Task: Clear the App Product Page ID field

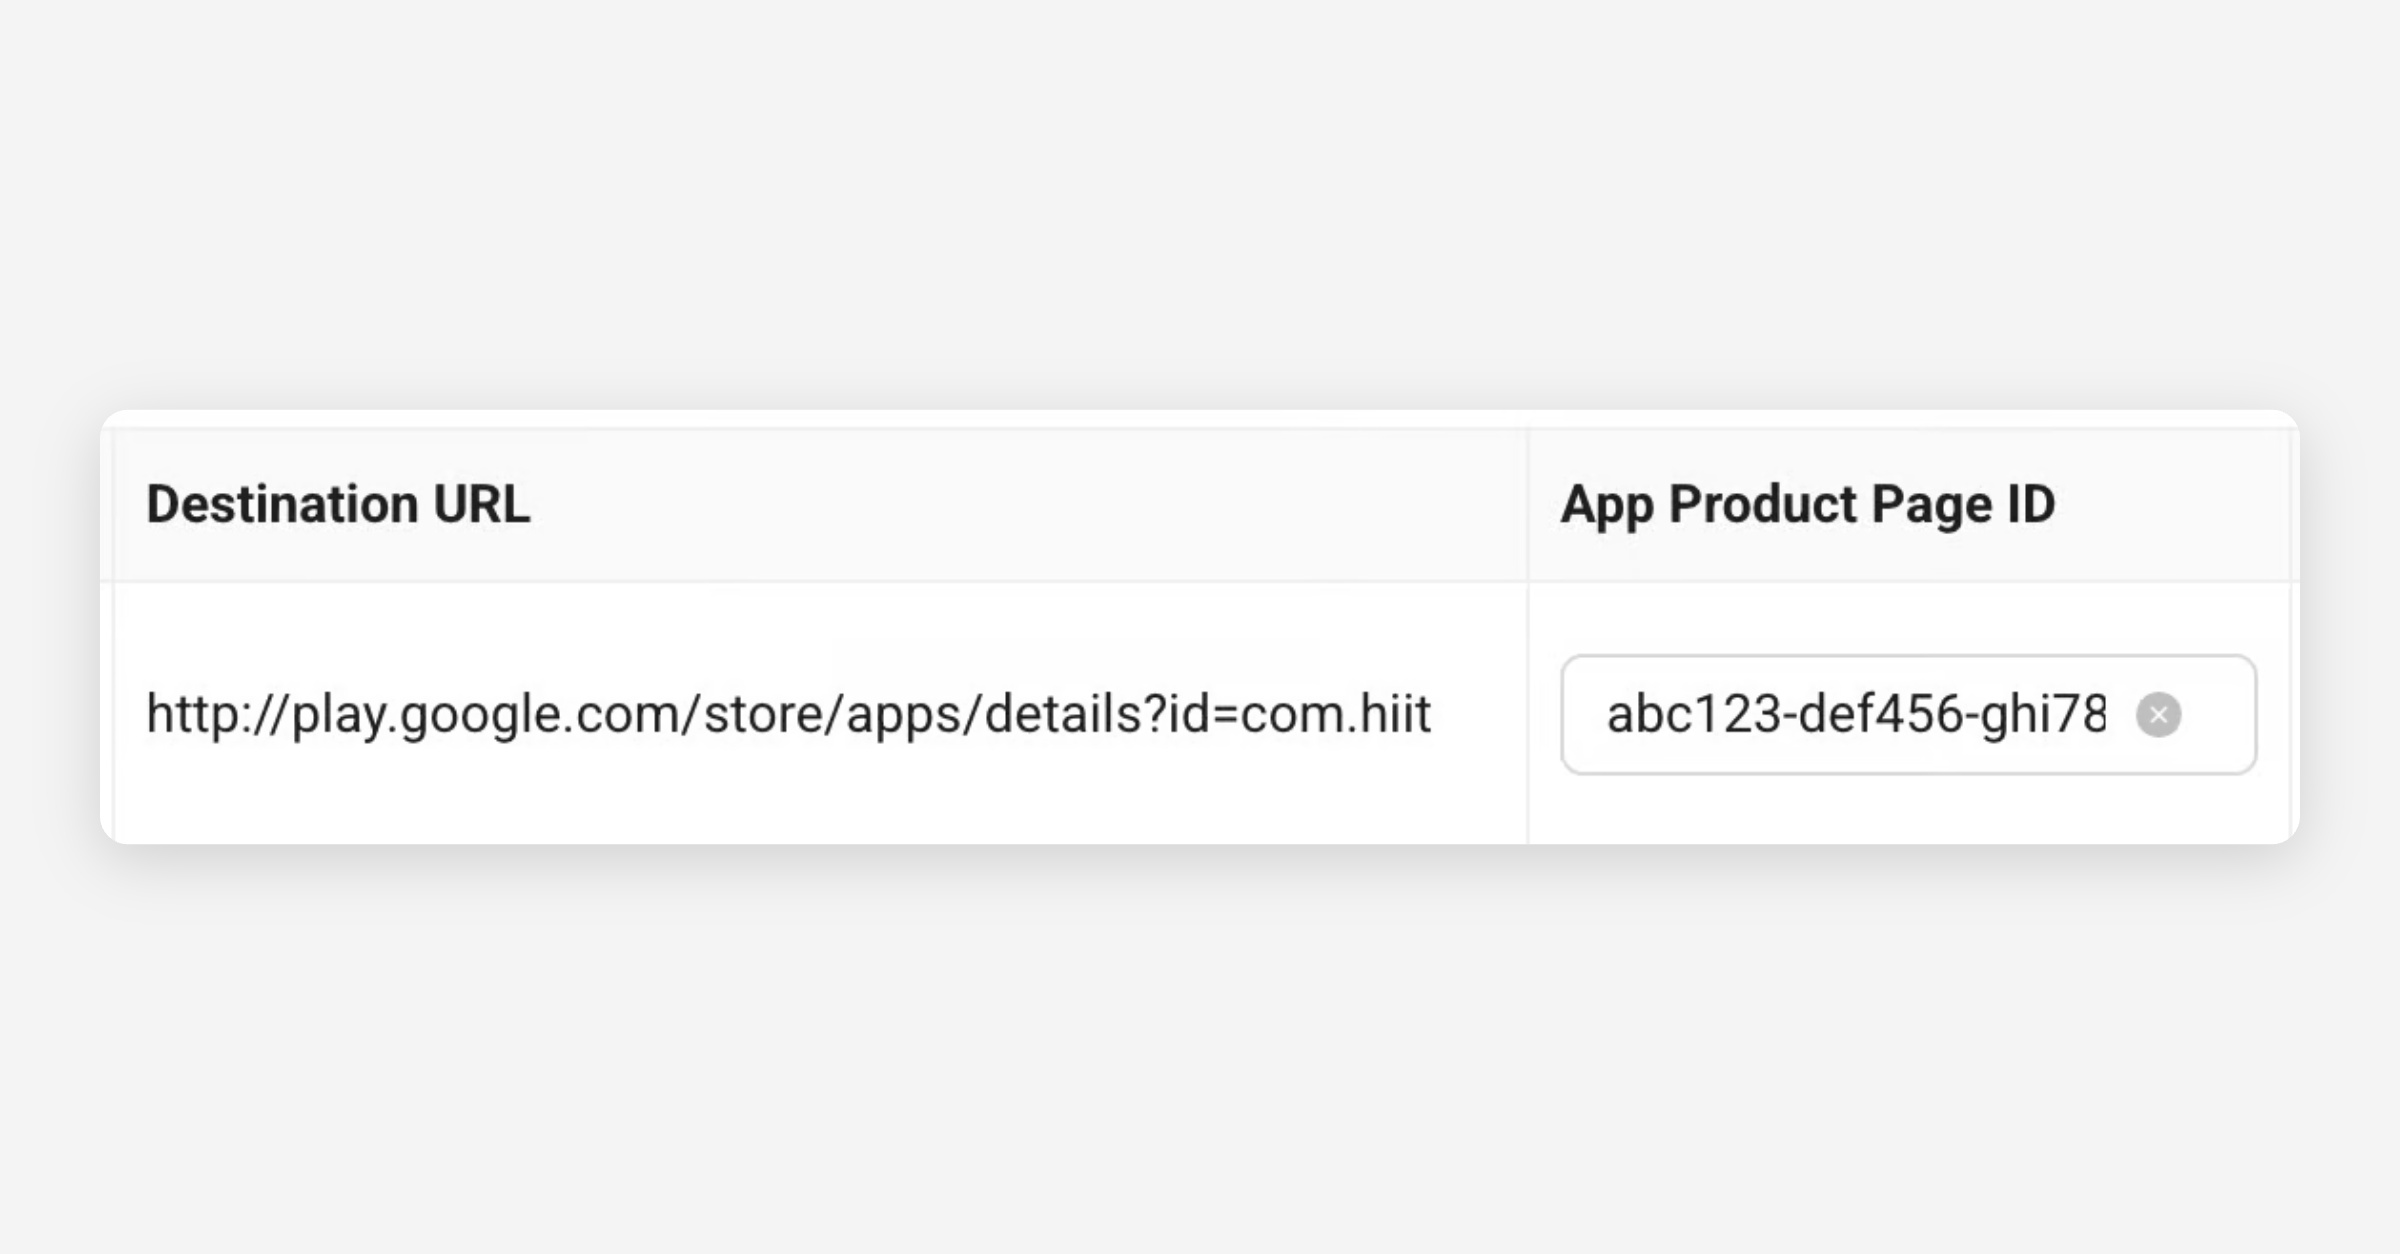Action: (2158, 715)
